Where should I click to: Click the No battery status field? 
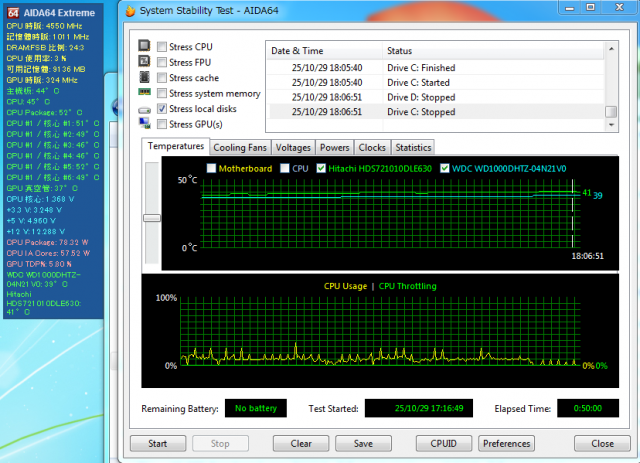click(256, 408)
